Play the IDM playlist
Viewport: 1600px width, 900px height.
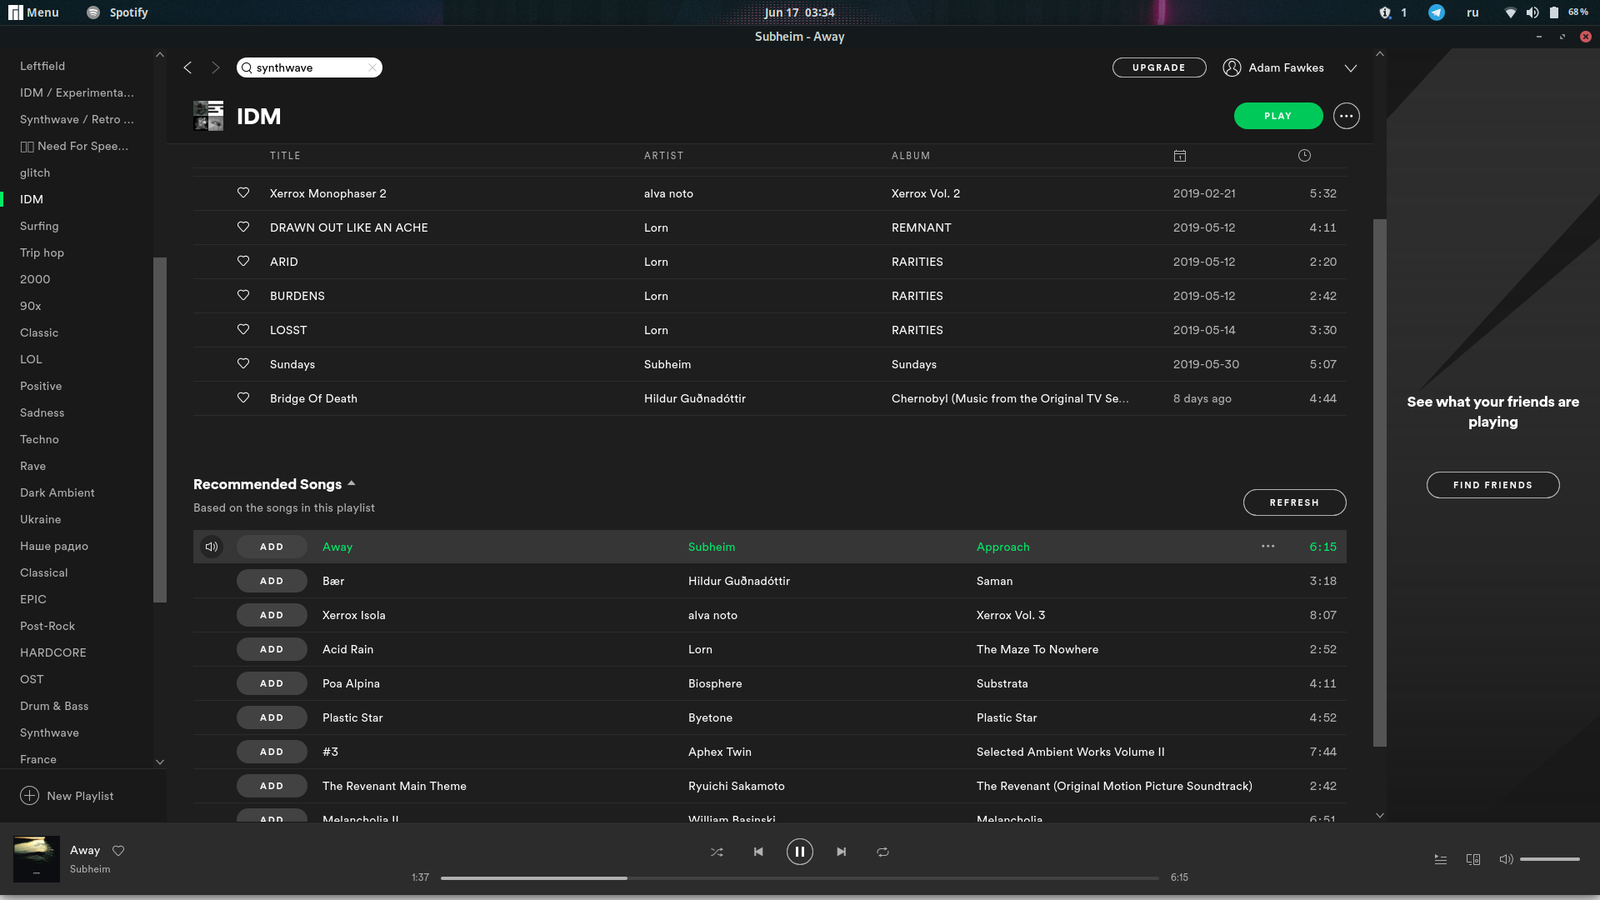click(x=1278, y=116)
